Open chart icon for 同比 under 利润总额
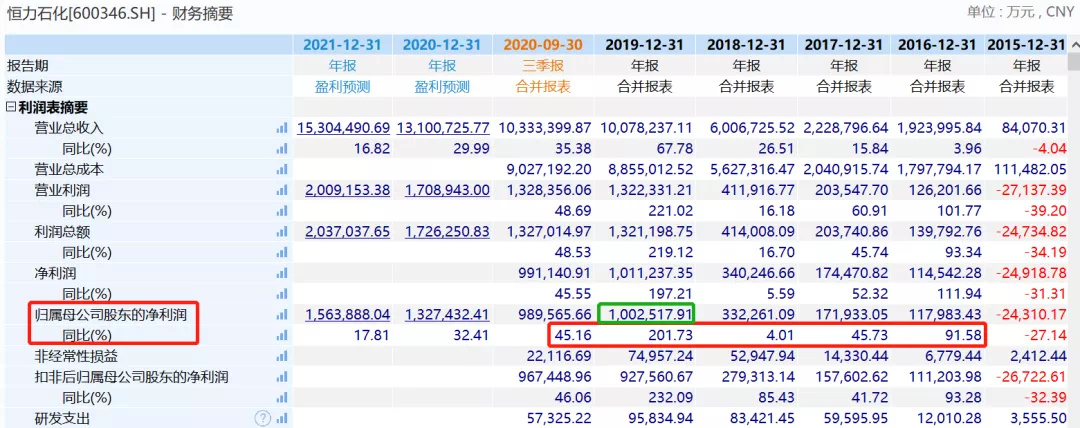This screenshot has height=428, width=1080. point(281,252)
